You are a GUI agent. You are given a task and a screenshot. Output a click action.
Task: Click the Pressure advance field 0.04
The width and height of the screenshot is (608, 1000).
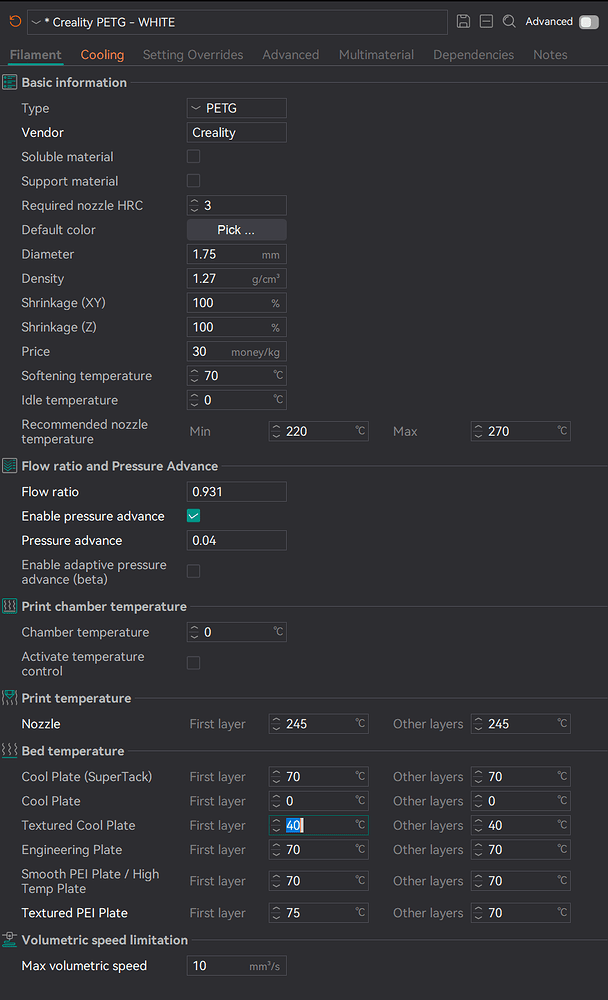(x=237, y=540)
